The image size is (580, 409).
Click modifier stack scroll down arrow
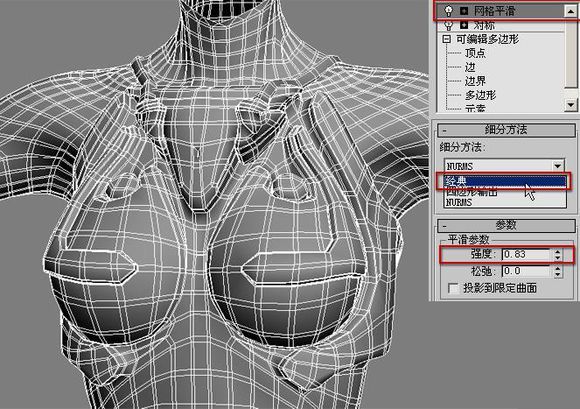[x=570, y=105]
